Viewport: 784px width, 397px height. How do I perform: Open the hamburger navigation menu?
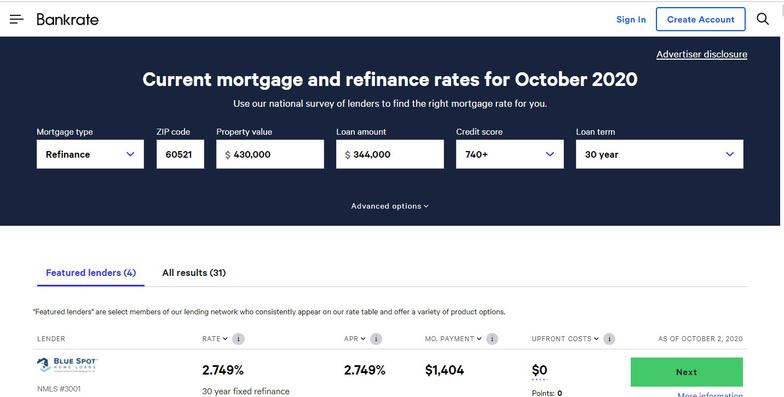point(16,20)
